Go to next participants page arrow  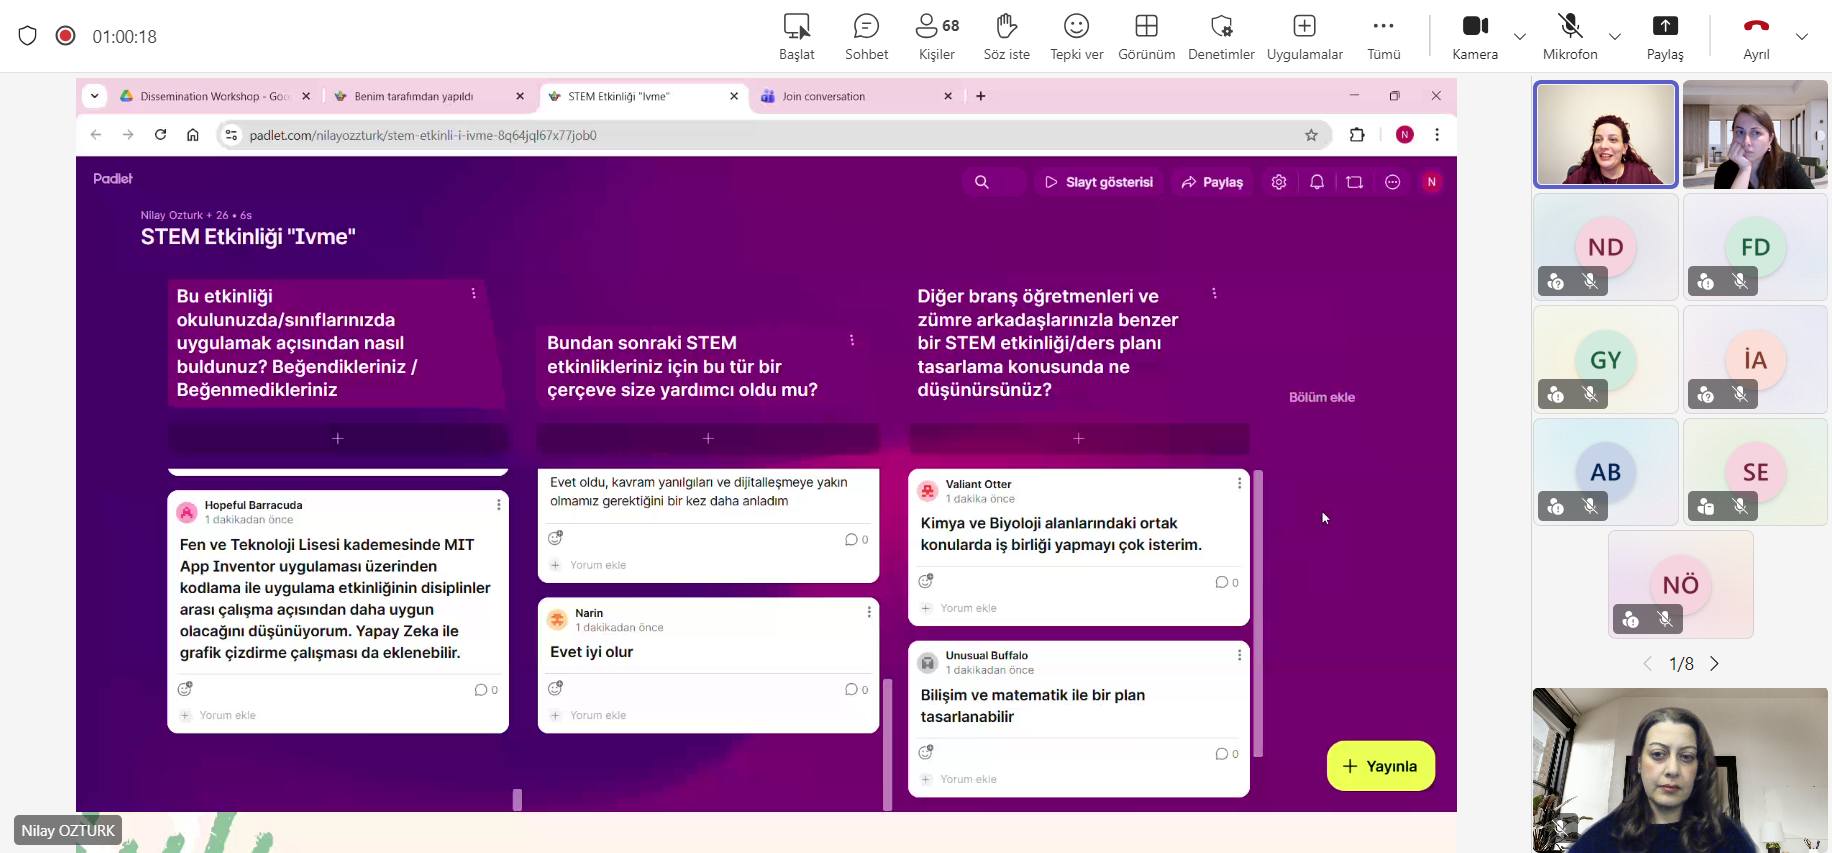1714,664
